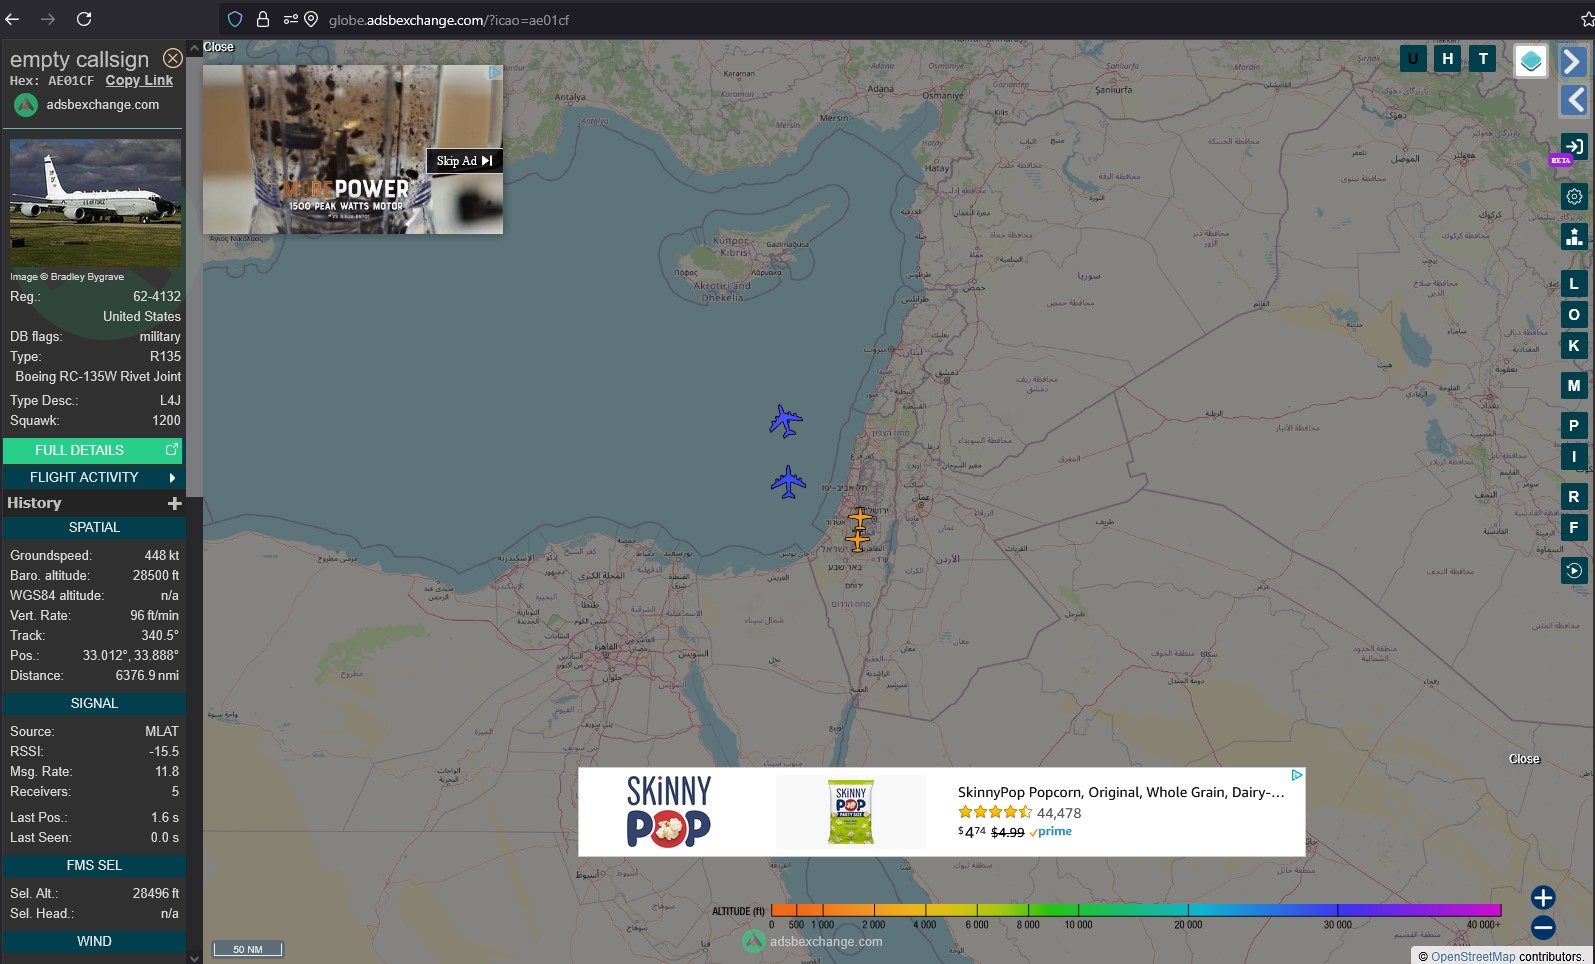Select the lower blue aircraft on map
Screen dimensions: 1595x964
pyautogui.click(x=788, y=482)
